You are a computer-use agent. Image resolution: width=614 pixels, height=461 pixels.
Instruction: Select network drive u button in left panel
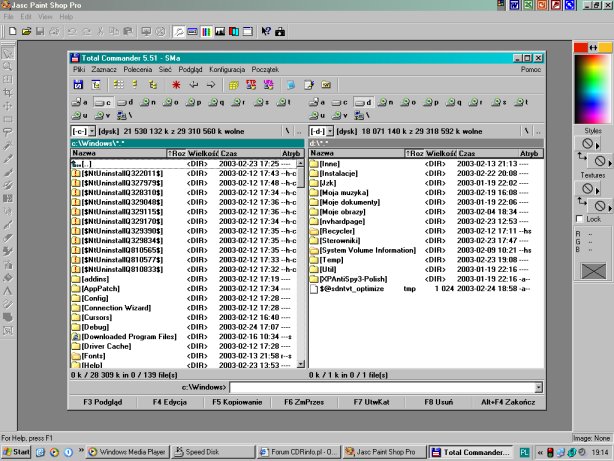click(x=80, y=115)
